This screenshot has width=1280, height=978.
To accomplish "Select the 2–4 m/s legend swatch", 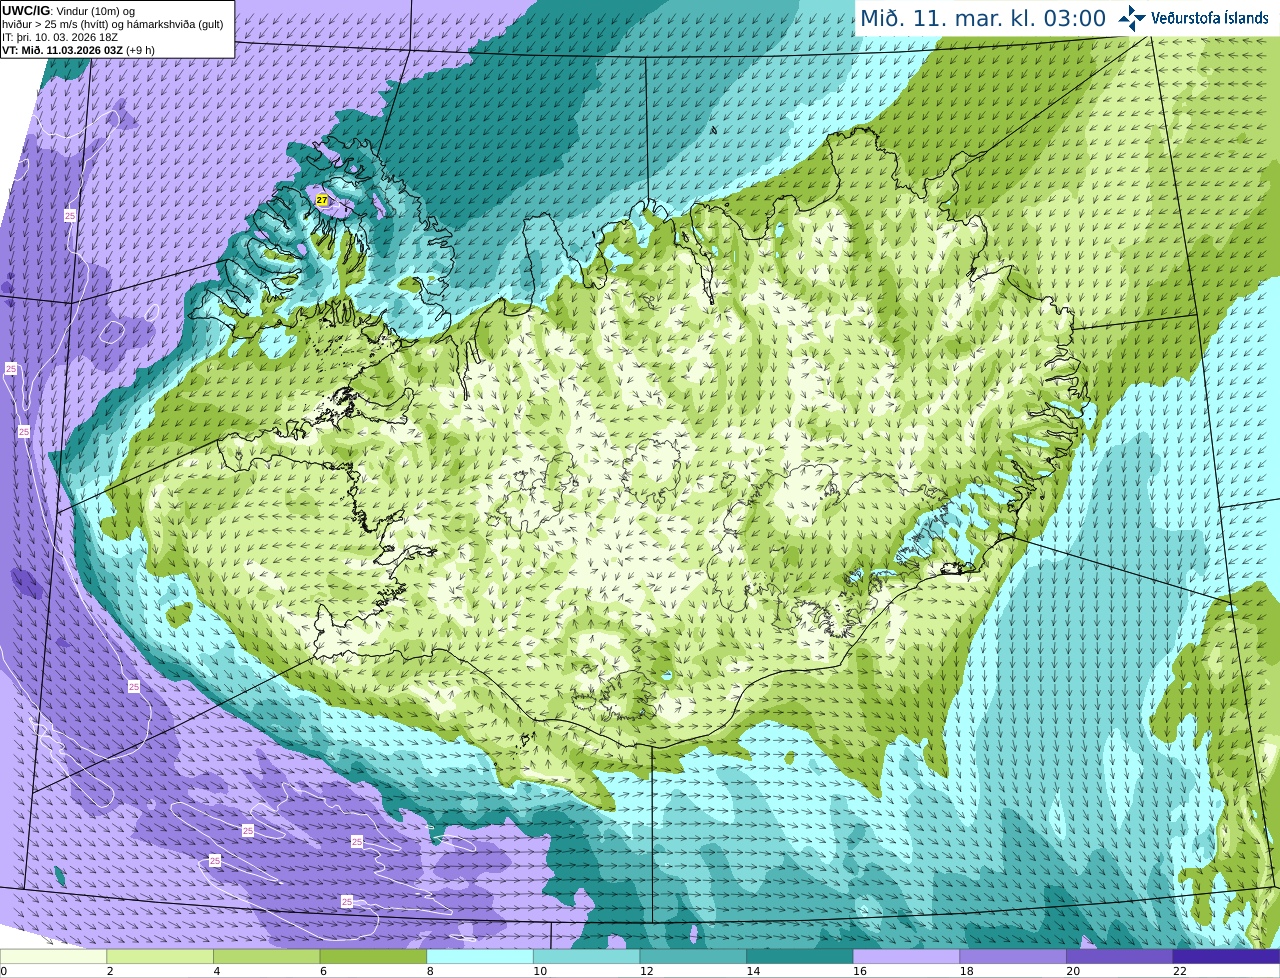I will 160,956.
